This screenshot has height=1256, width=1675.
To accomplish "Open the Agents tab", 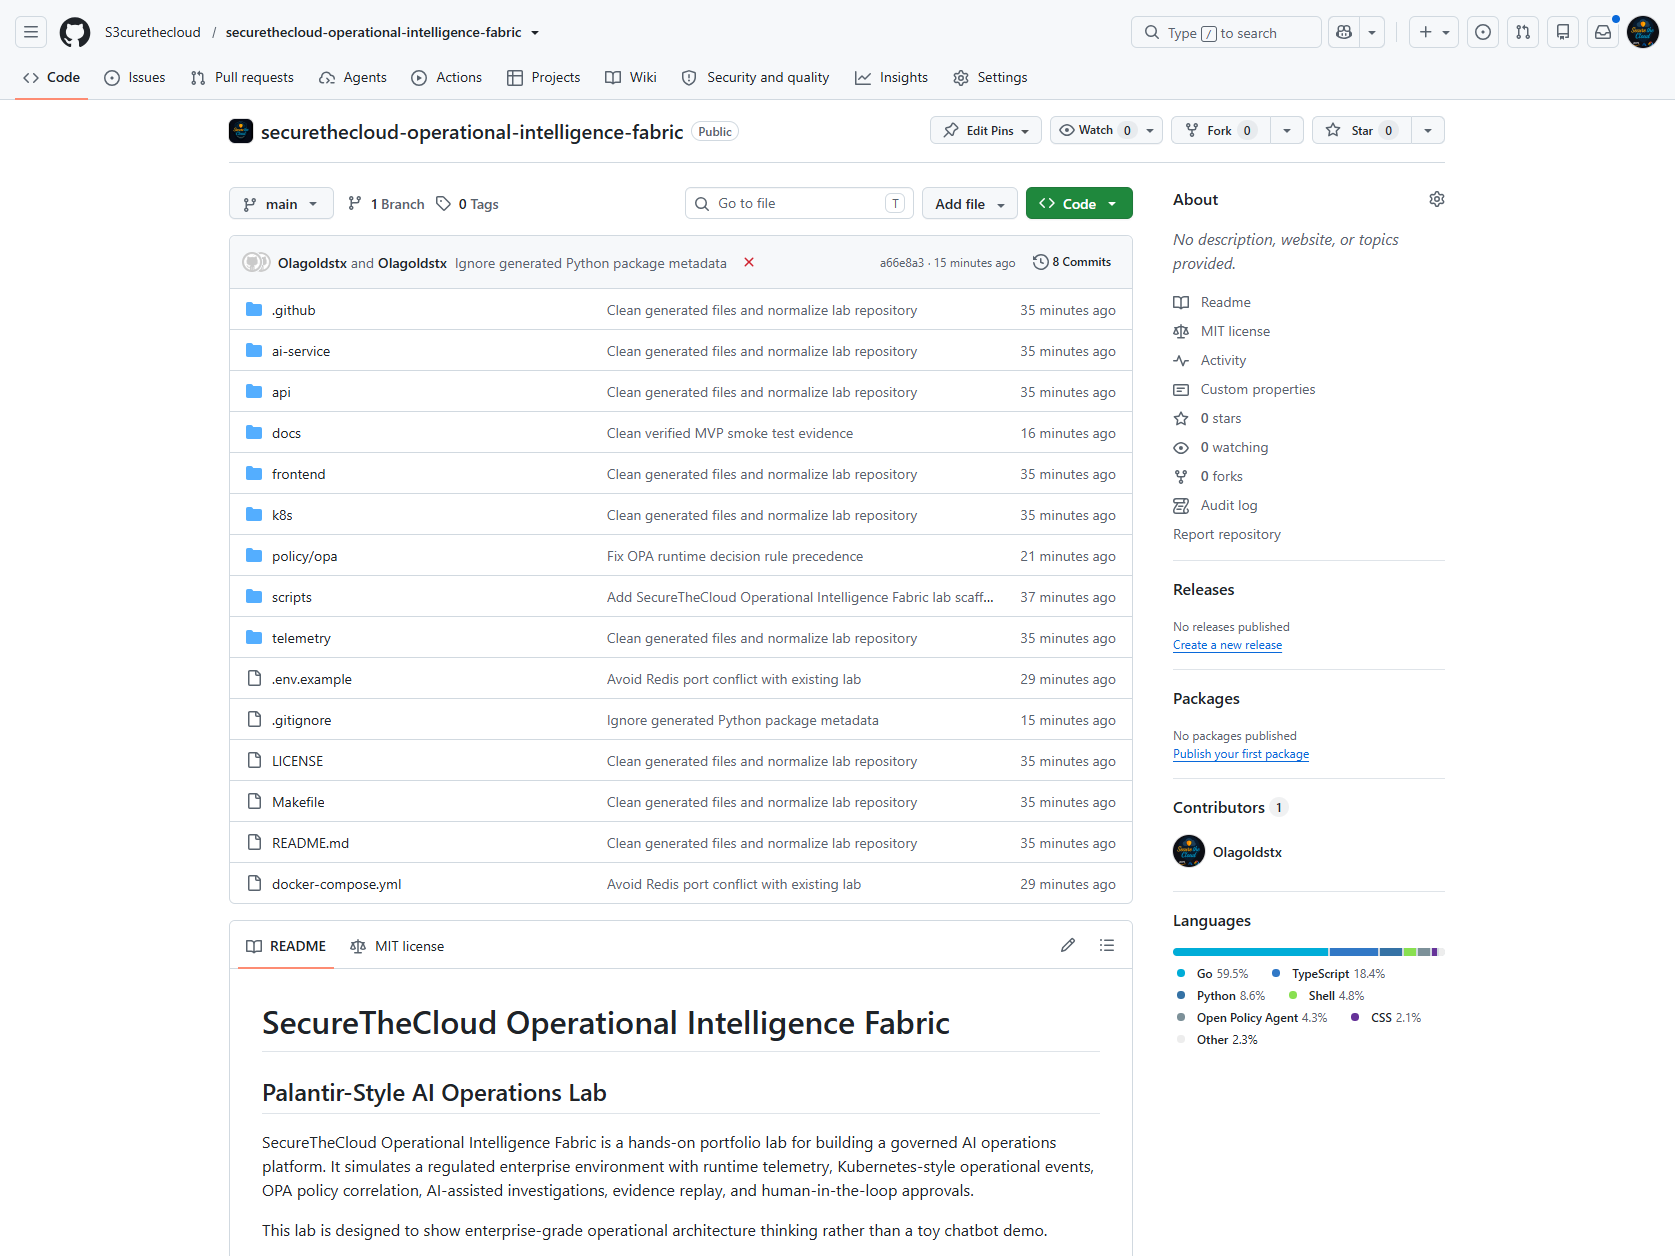I will [353, 77].
